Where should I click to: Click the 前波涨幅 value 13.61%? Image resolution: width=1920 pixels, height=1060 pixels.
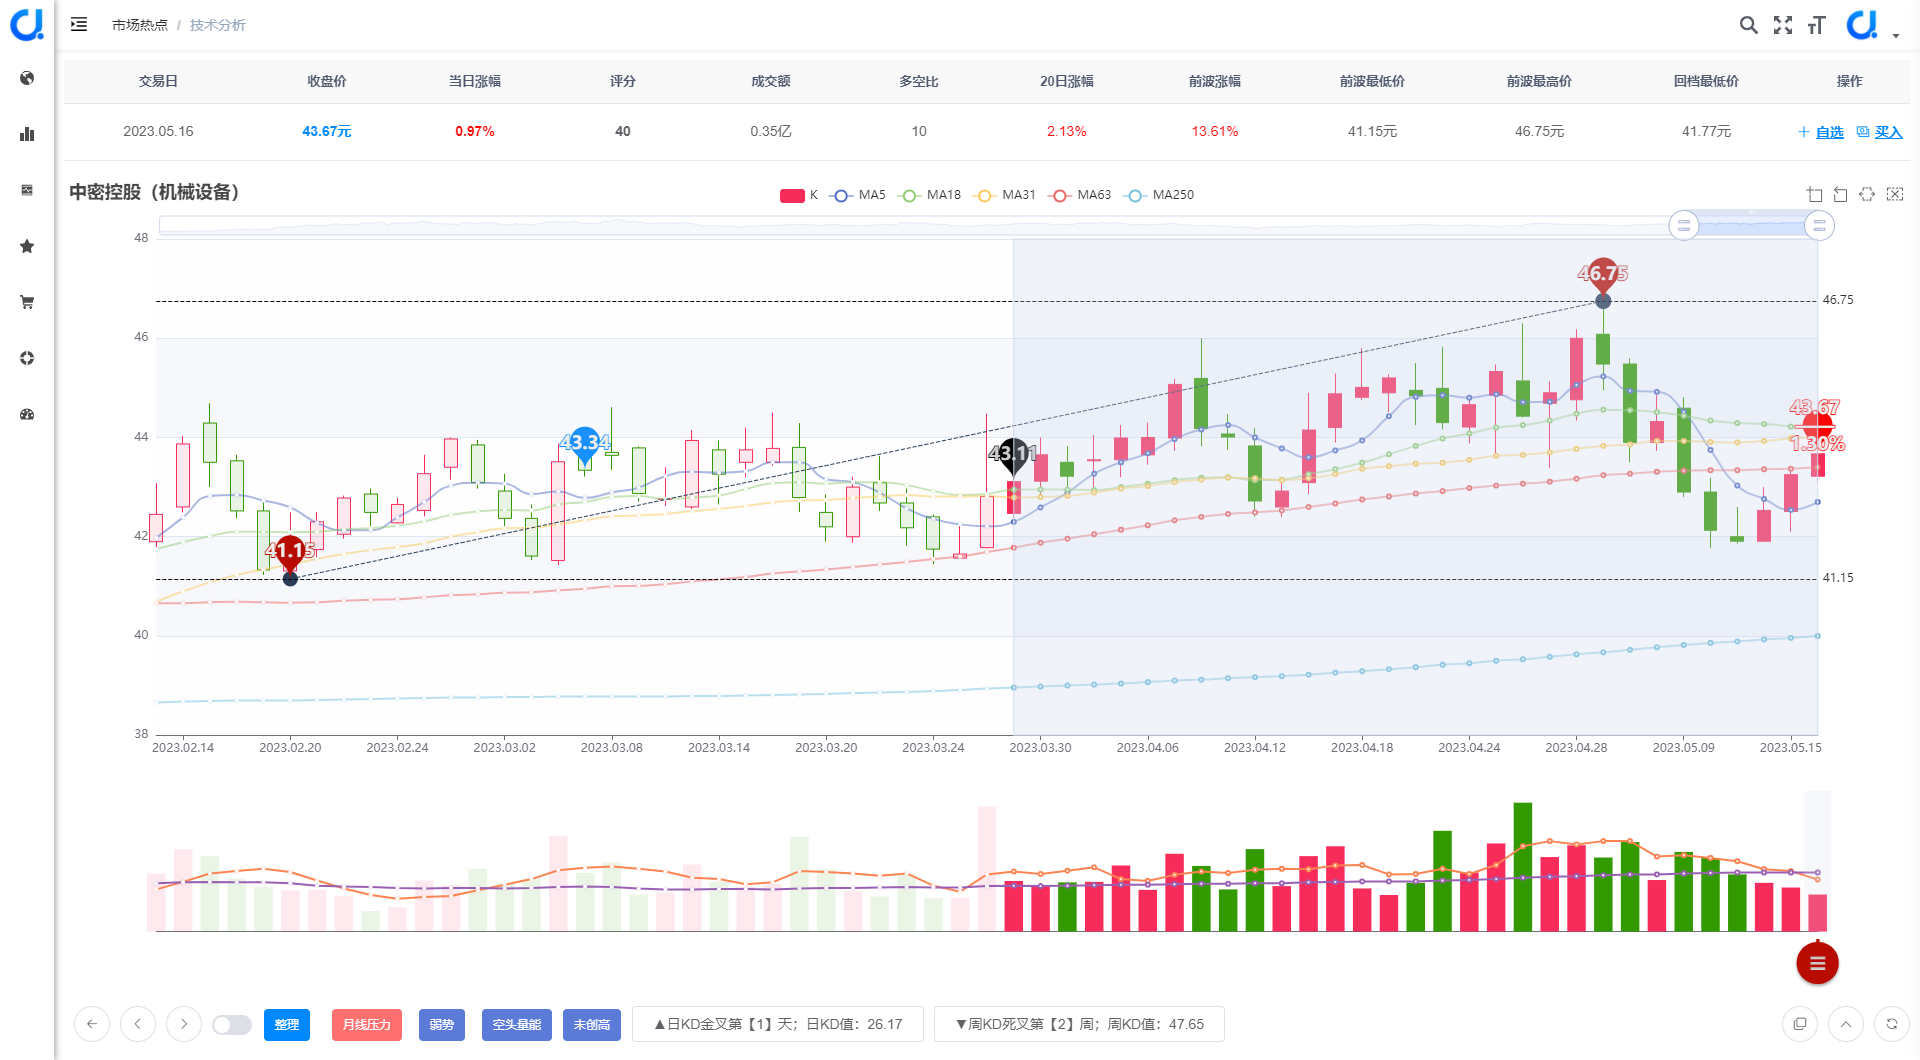(x=1215, y=132)
